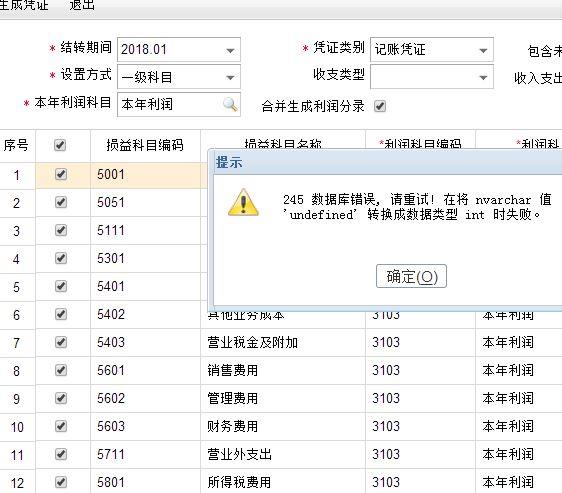Uncheck the checkbox for row 5602
This screenshot has height=493, width=562.
(x=61, y=398)
